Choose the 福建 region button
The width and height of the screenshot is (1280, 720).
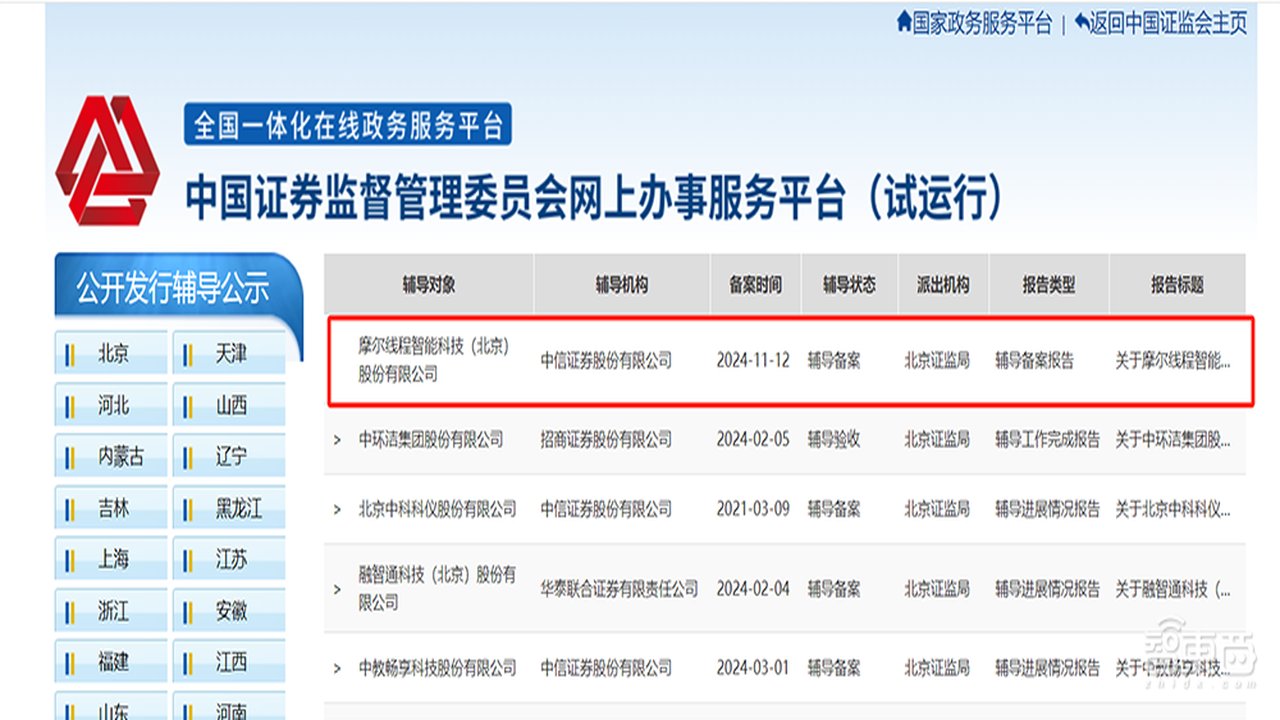click(x=112, y=662)
